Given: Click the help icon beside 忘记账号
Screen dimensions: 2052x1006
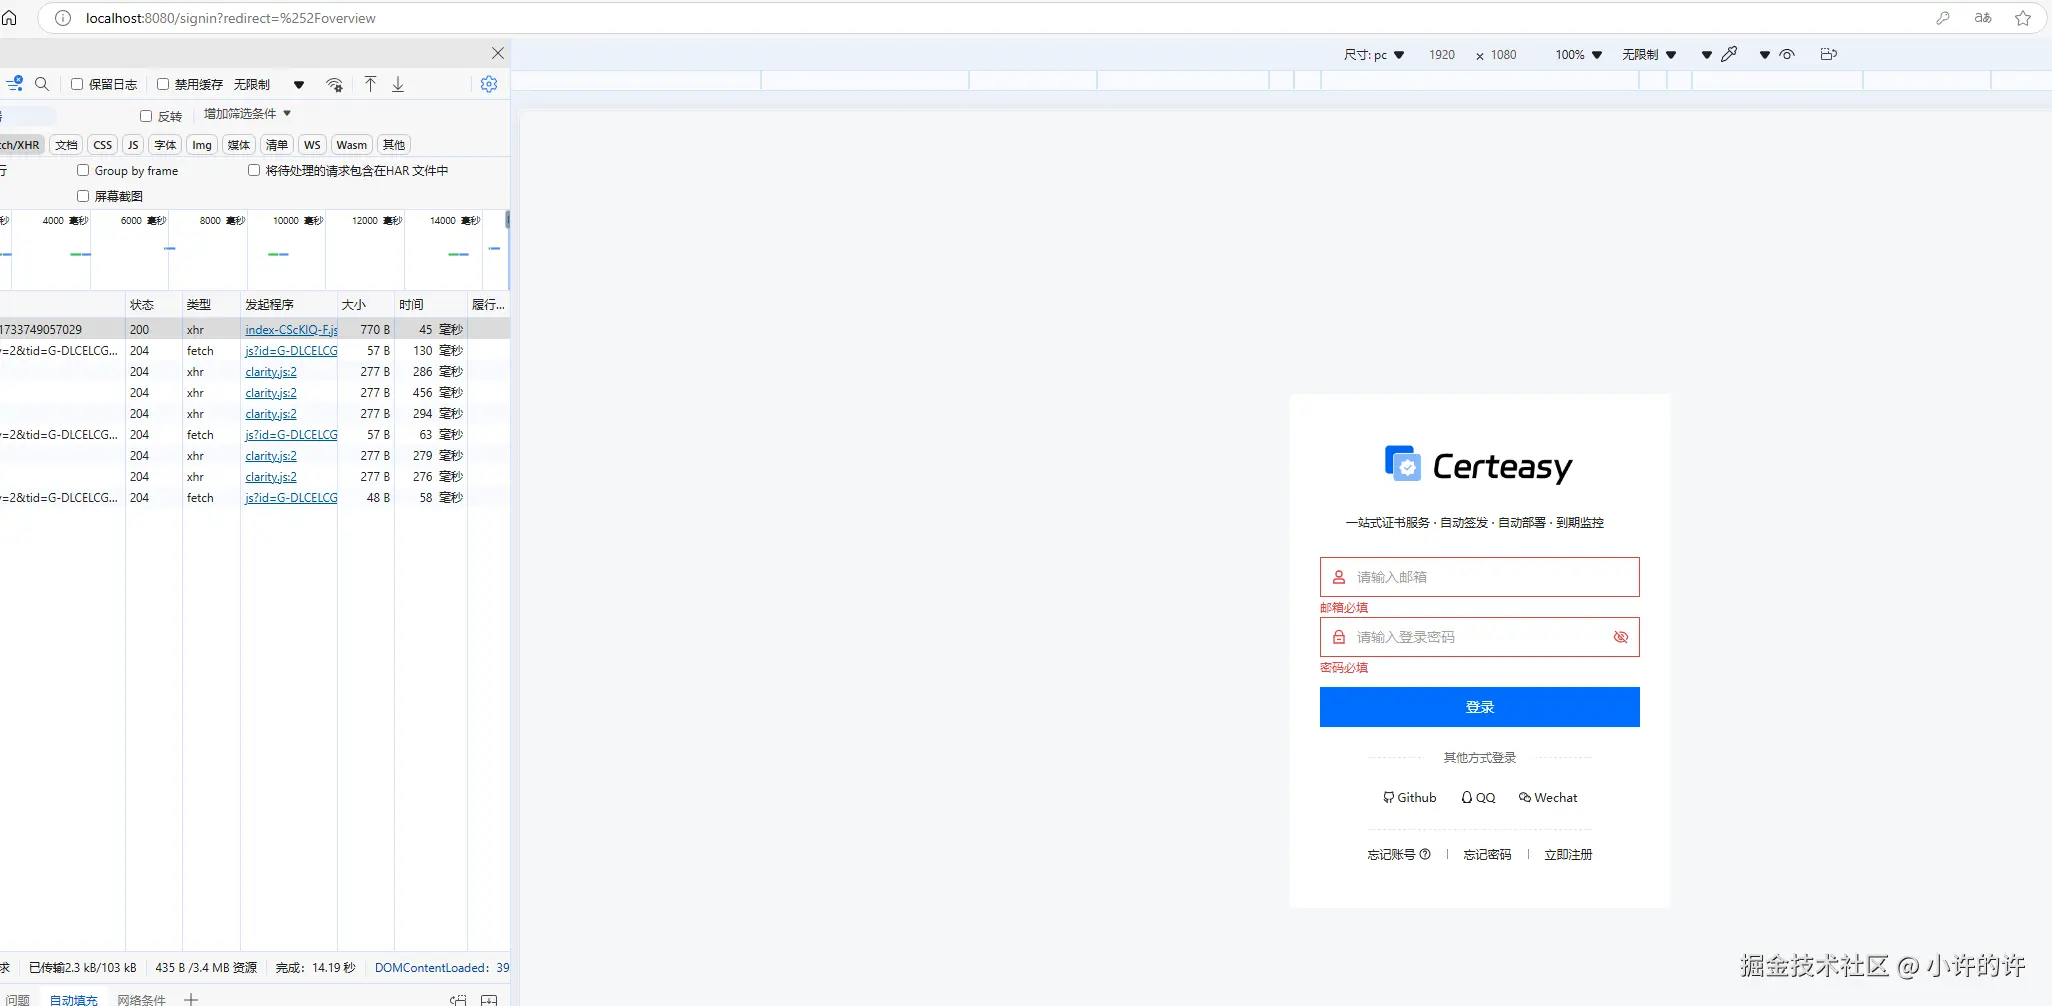Looking at the screenshot, I should pos(1425,854).
